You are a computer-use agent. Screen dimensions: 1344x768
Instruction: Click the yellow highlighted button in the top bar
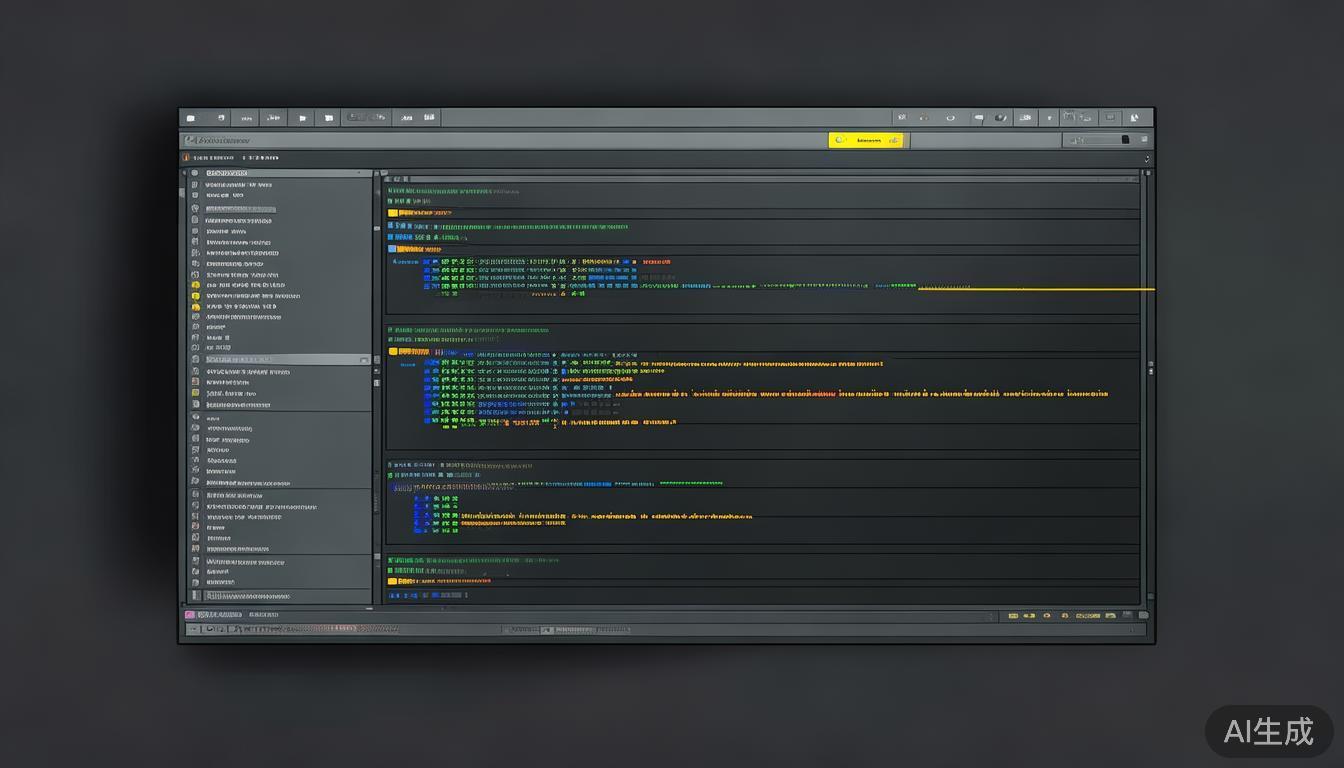point(866,140)
